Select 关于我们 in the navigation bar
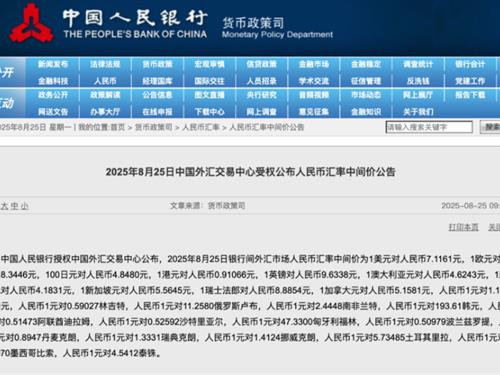The width and height of the screenshot is (500, 375). click(x=418, y=112)
